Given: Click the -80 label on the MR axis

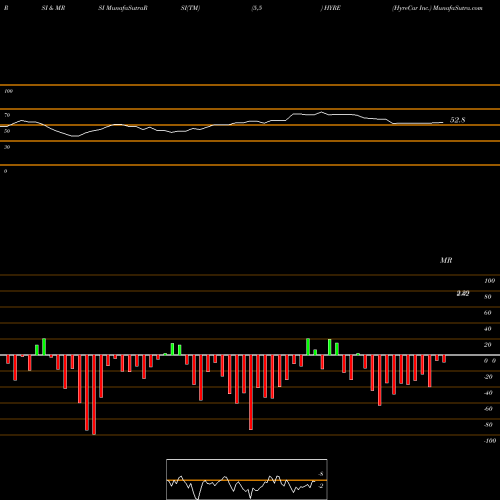Looking at the screenshot, I should pyautogui.click(x=488, y=425).
